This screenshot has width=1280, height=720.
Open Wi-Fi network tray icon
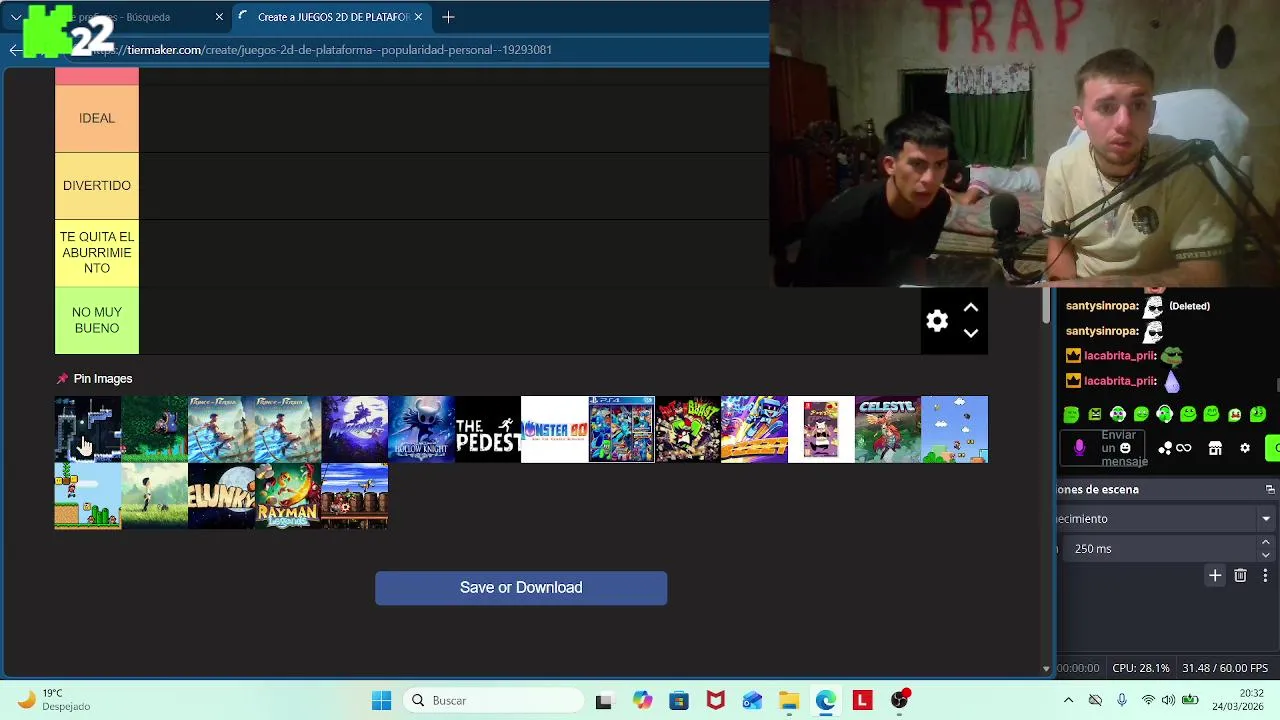point(1148,701)
